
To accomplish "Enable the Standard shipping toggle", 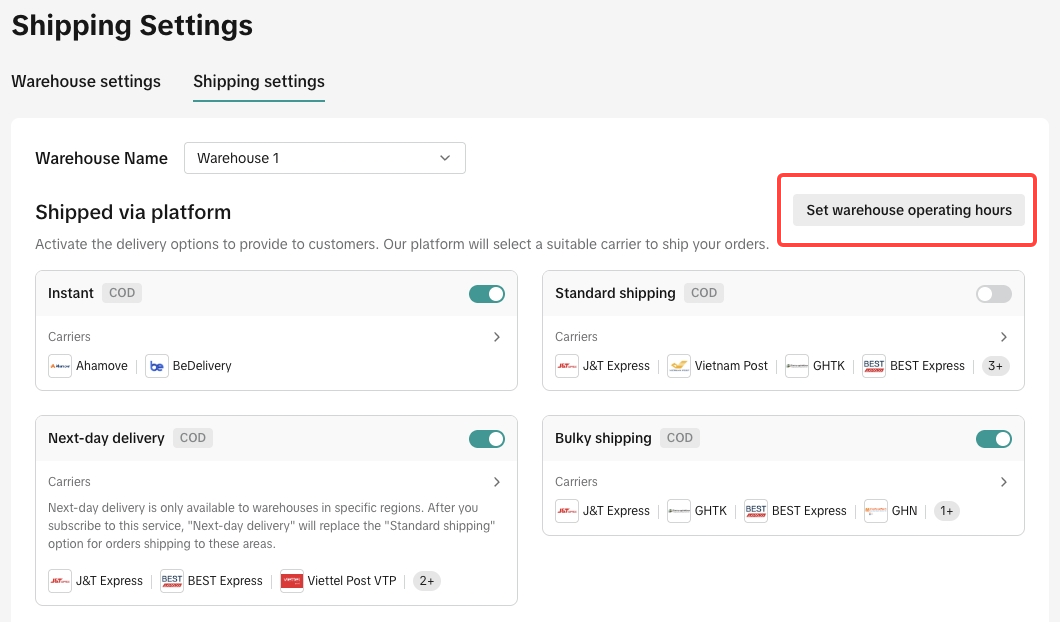I will coord(993,294).
